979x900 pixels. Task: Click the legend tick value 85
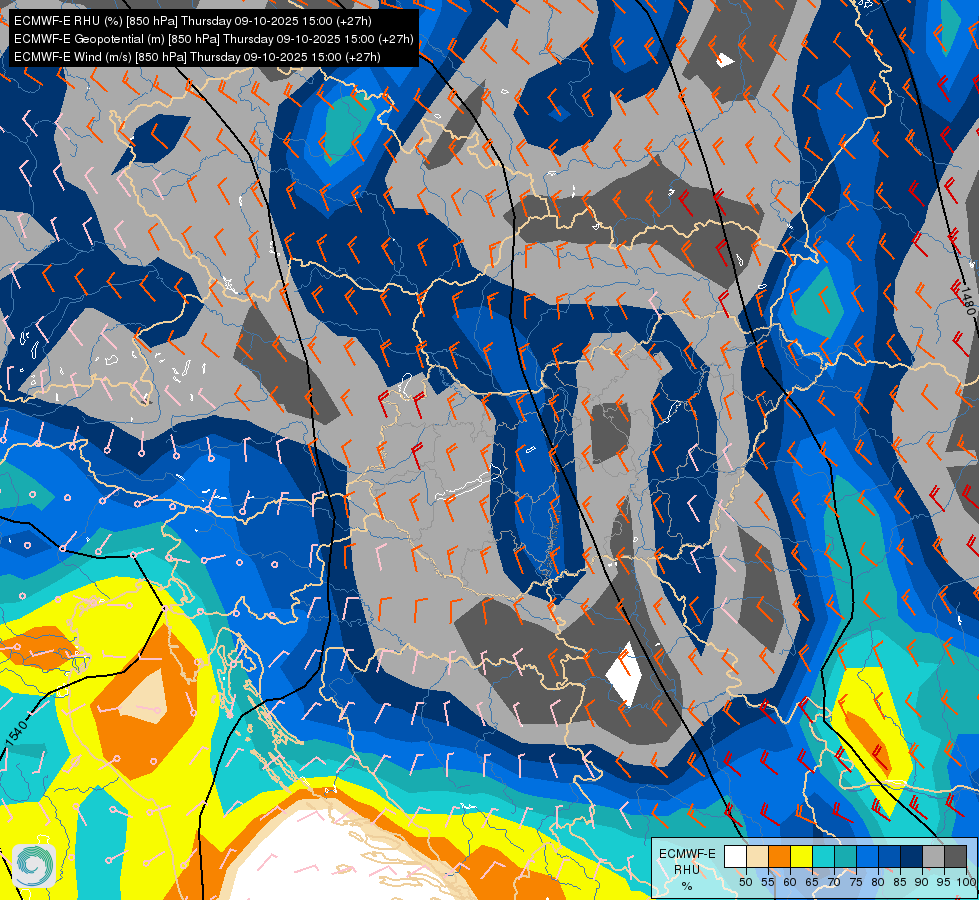pos(900,882)
